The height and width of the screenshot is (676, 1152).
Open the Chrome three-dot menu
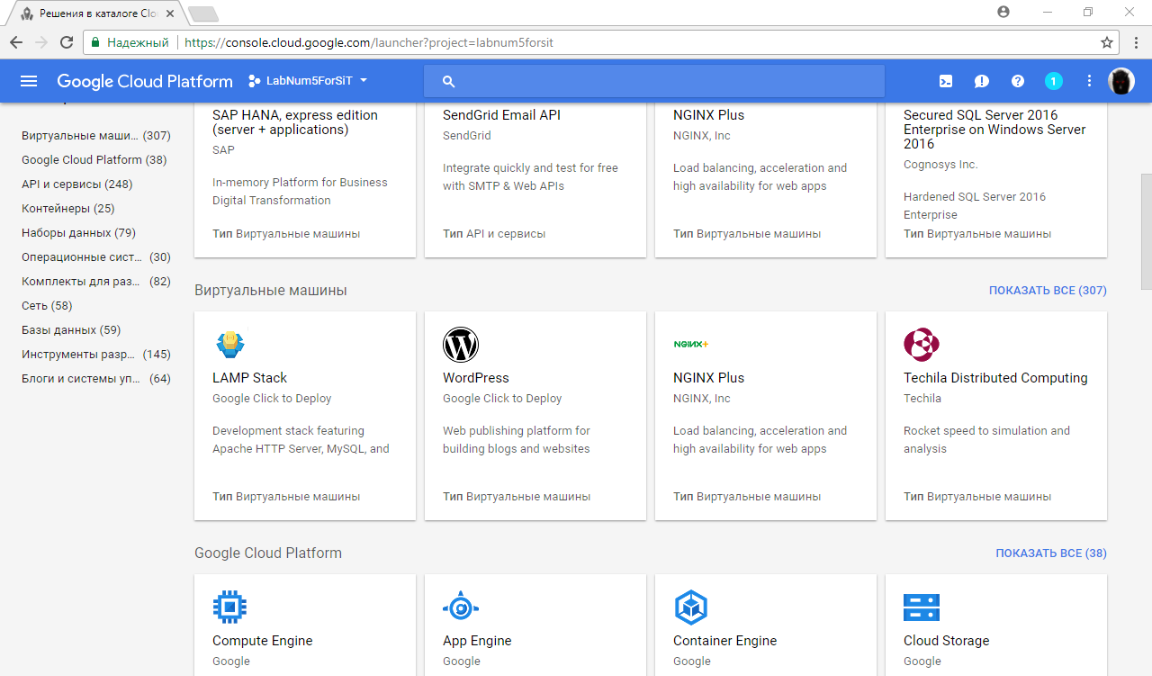click(x=1136, y=43)
